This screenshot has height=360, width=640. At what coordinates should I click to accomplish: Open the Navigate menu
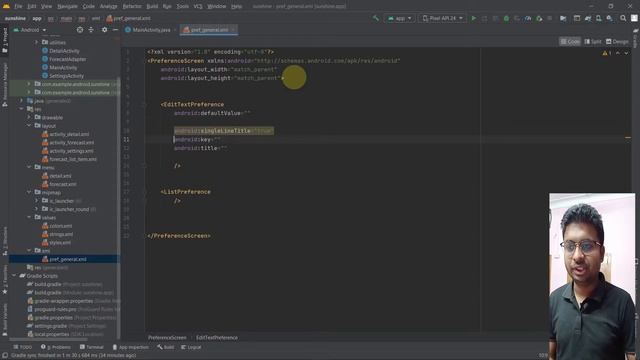[67, 7]
